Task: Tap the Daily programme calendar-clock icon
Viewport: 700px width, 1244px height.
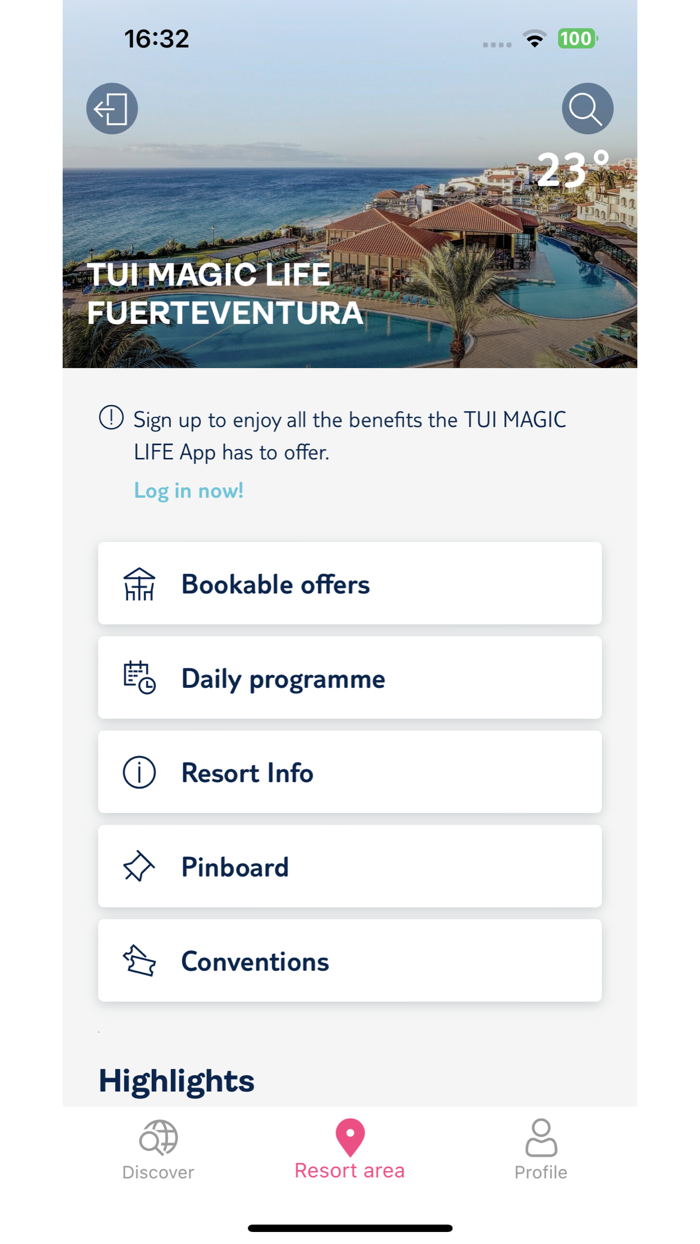Action: [139, 677]
